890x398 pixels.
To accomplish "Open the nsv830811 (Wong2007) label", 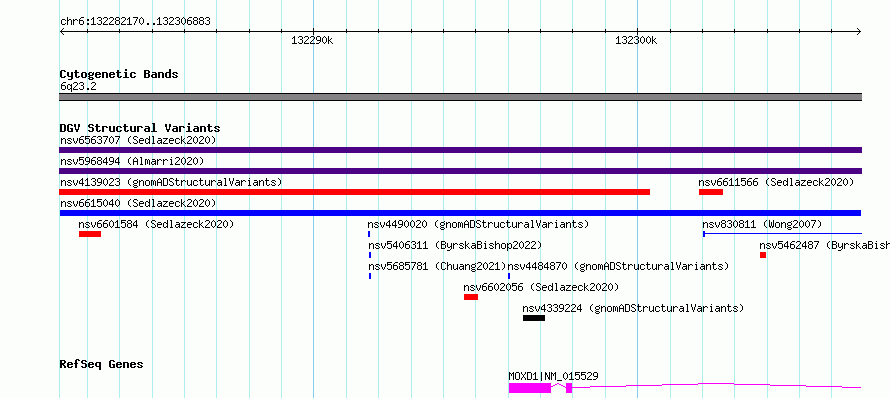I will tap(762, 224).
